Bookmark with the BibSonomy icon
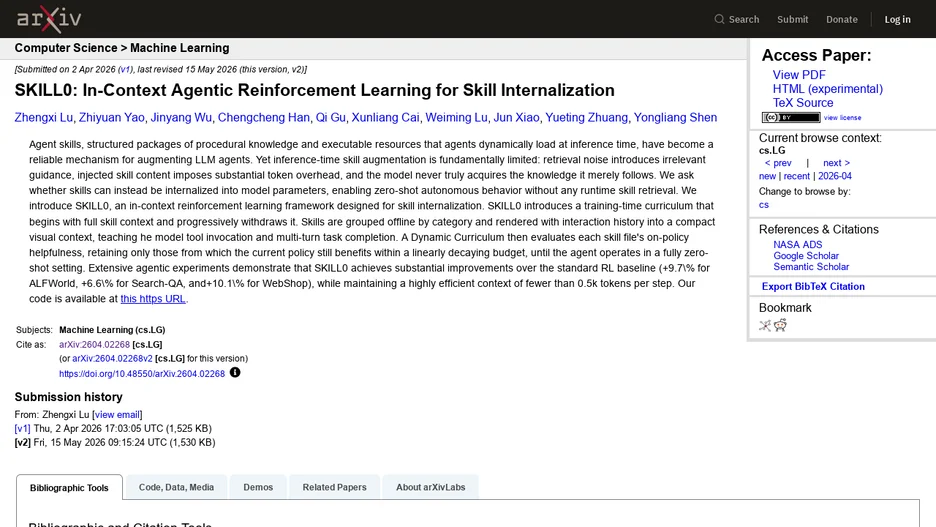This screenshot has height=527, width=936. 765,325
